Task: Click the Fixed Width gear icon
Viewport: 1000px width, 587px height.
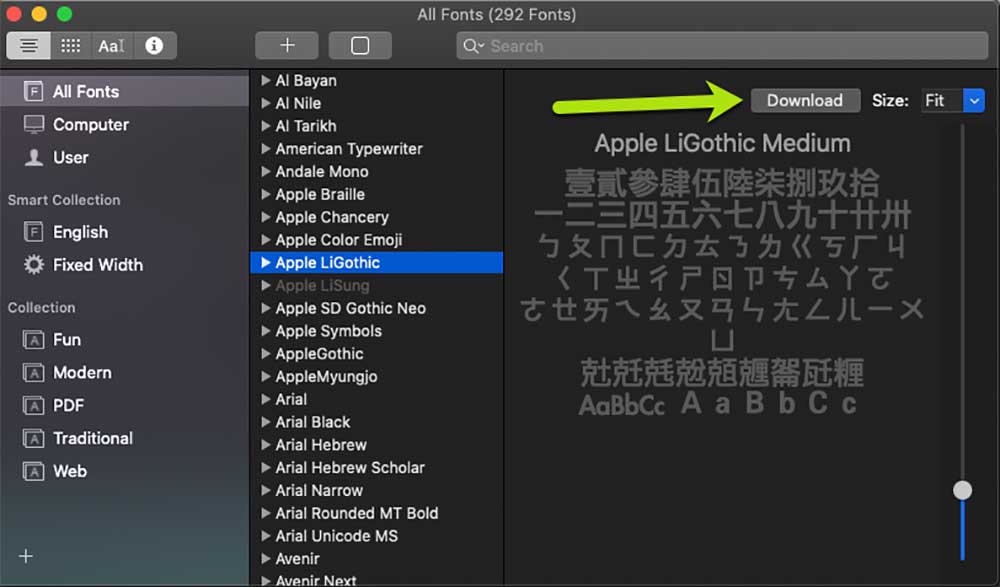Action: tap(33, 264)
